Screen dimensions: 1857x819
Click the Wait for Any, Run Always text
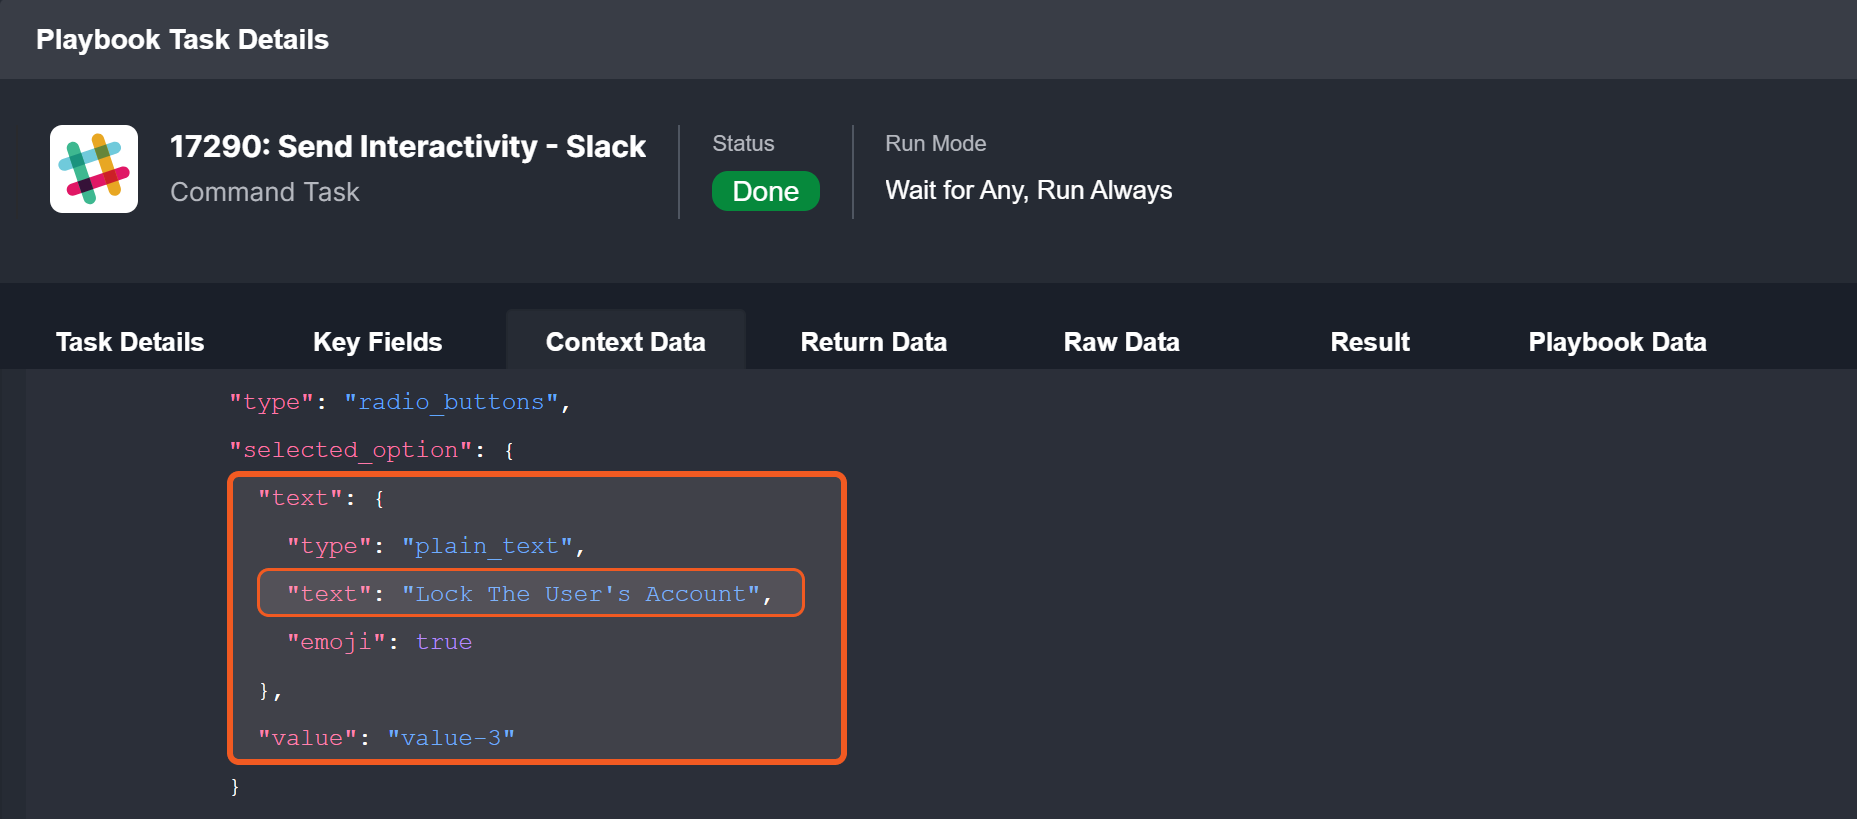[1028, 190]
